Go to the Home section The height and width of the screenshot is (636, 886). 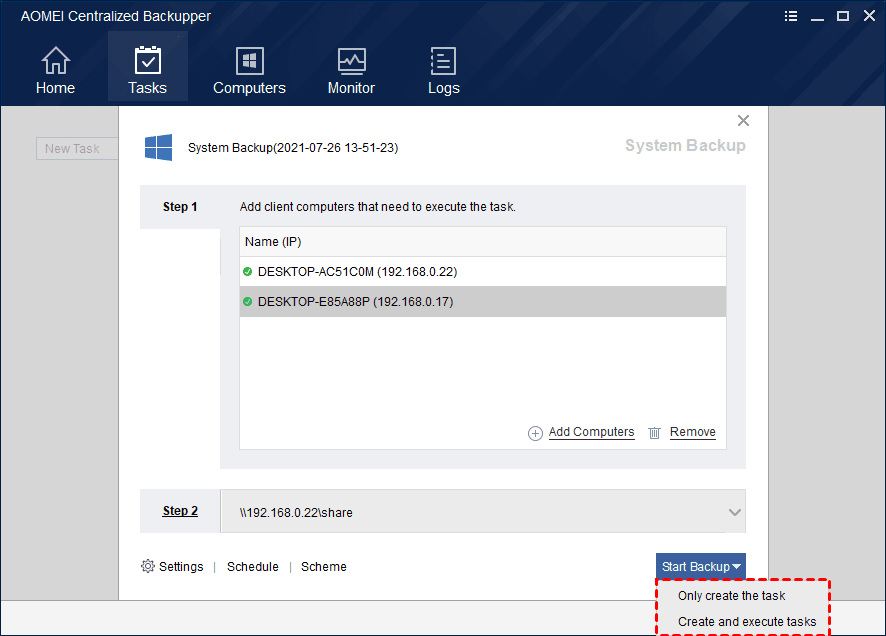pyautogui.click(x=55, y=70)
